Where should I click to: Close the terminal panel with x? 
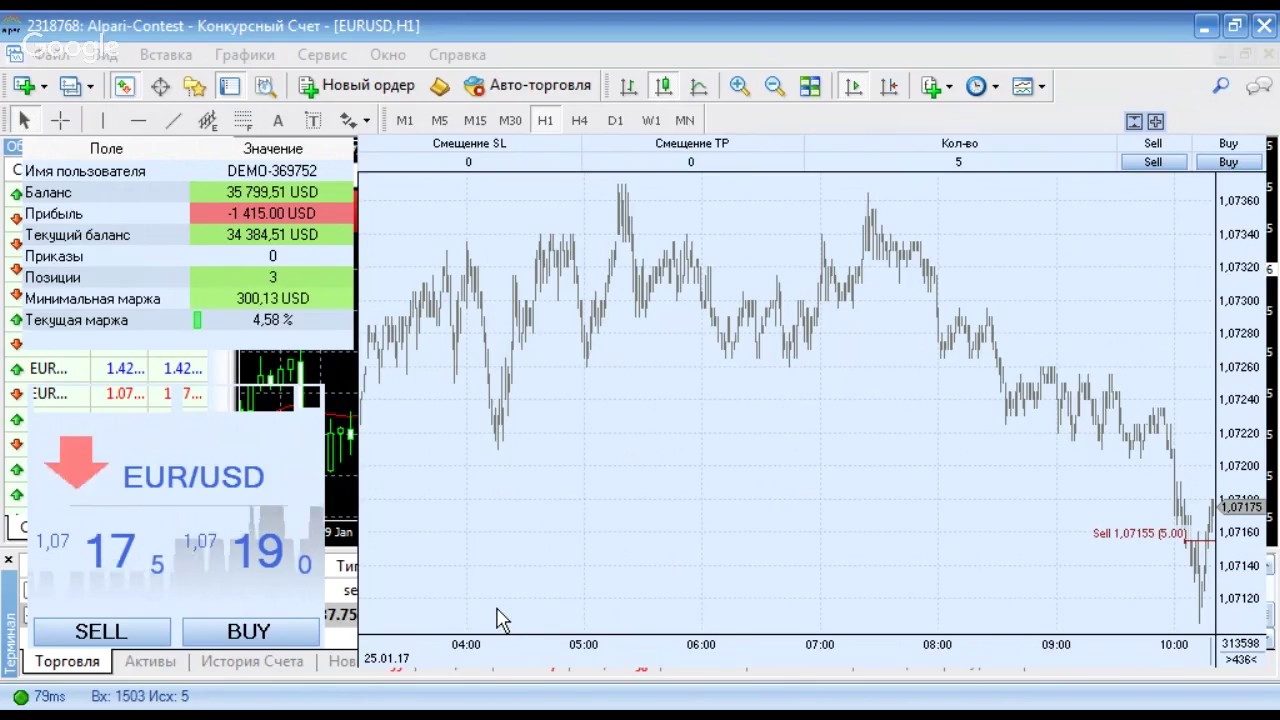coord(8,560)
